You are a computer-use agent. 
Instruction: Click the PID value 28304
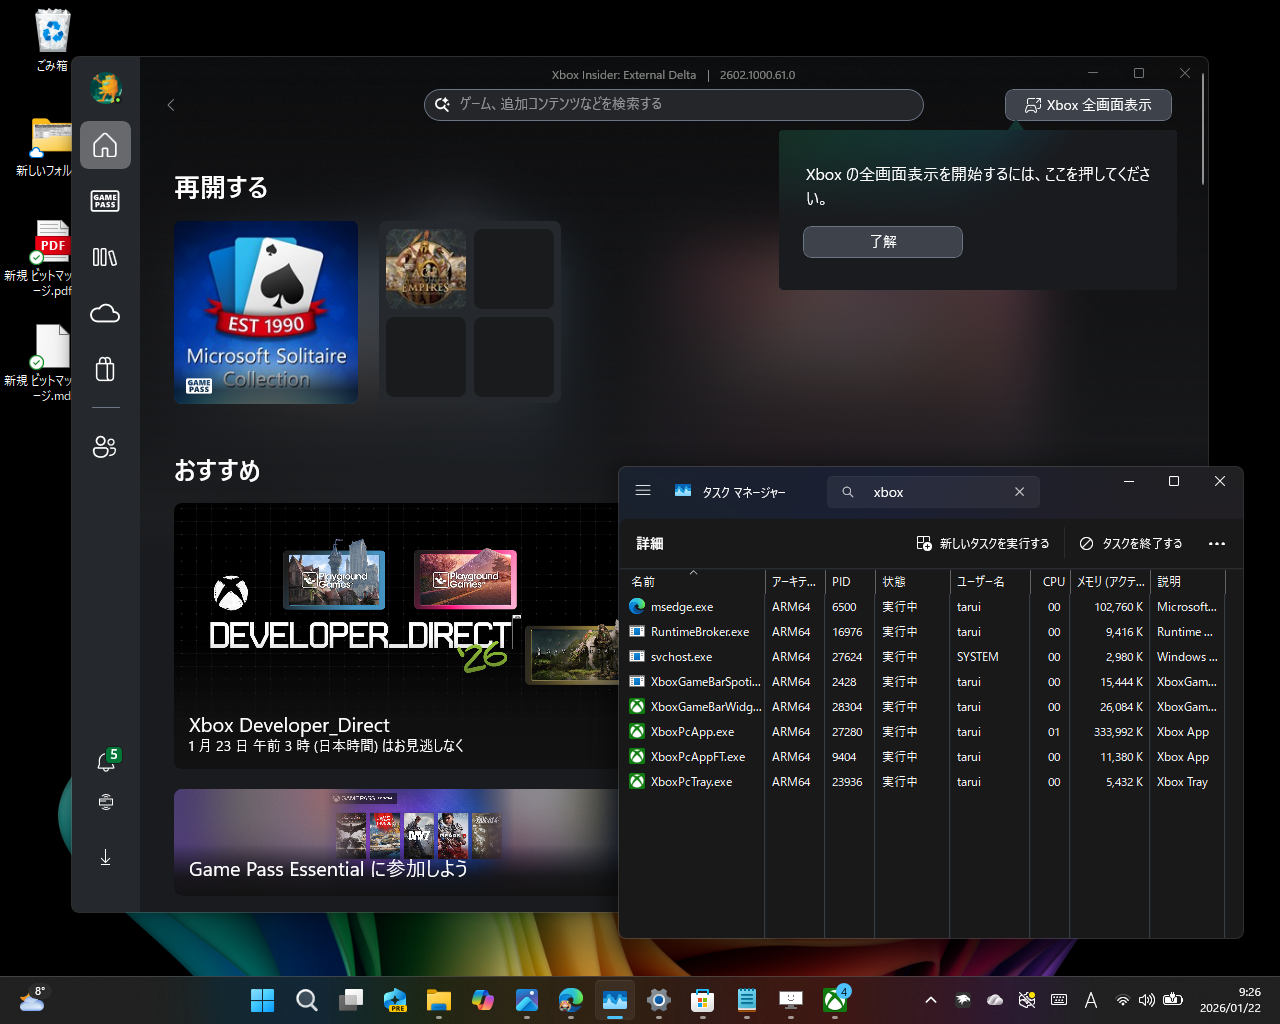tap(847, 707)
